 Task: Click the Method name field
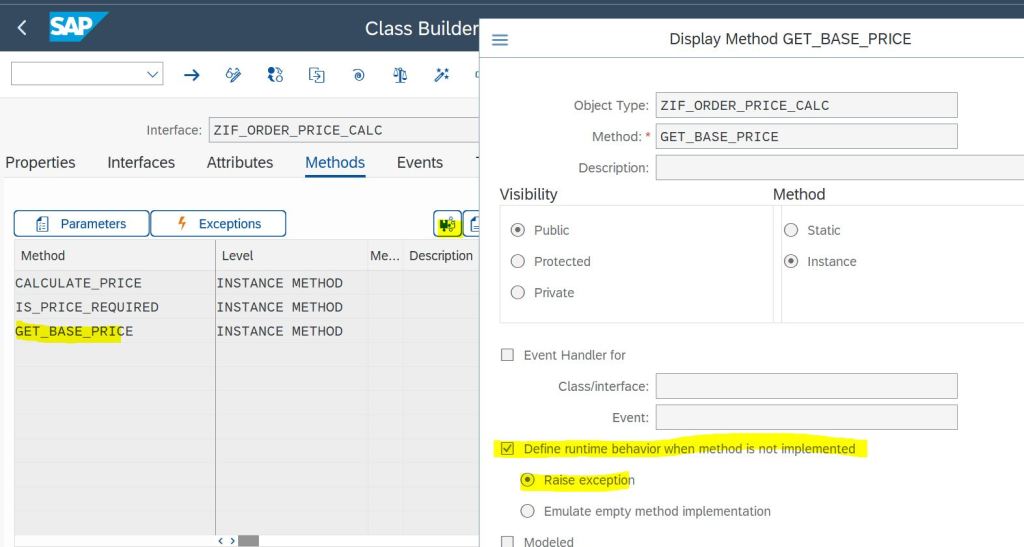pyautogui.click(x=807, y=136)
